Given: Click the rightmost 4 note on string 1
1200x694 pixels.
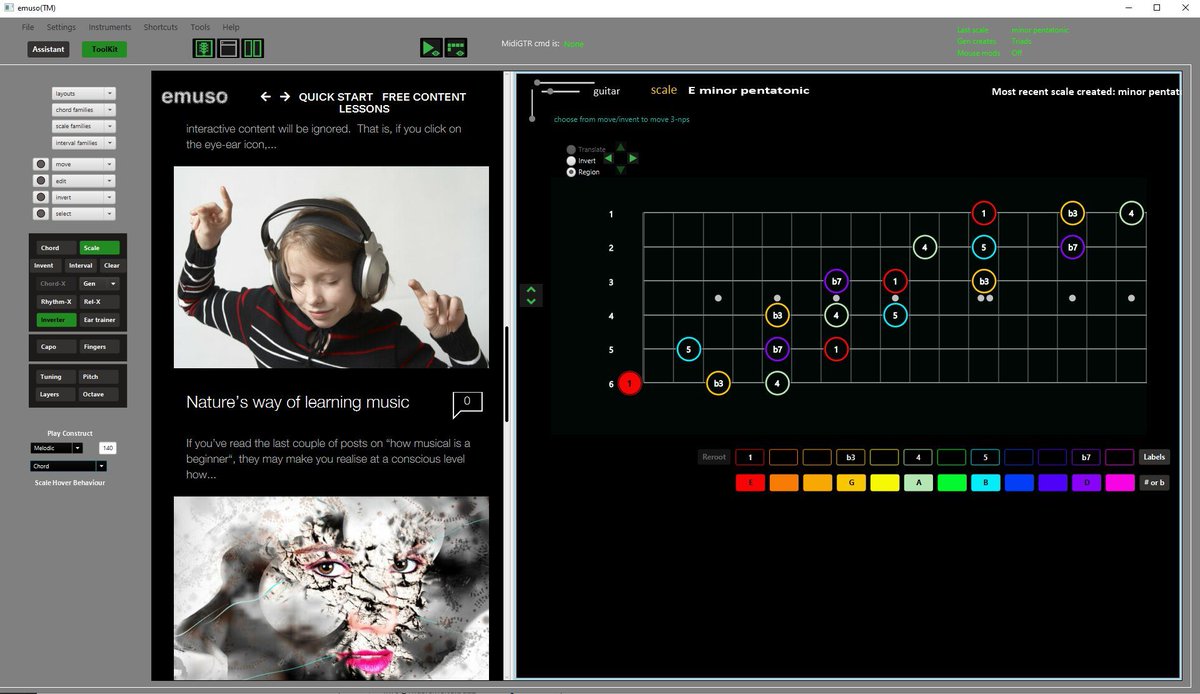Looking at the screenshot, I should (x=1131, y=213).
